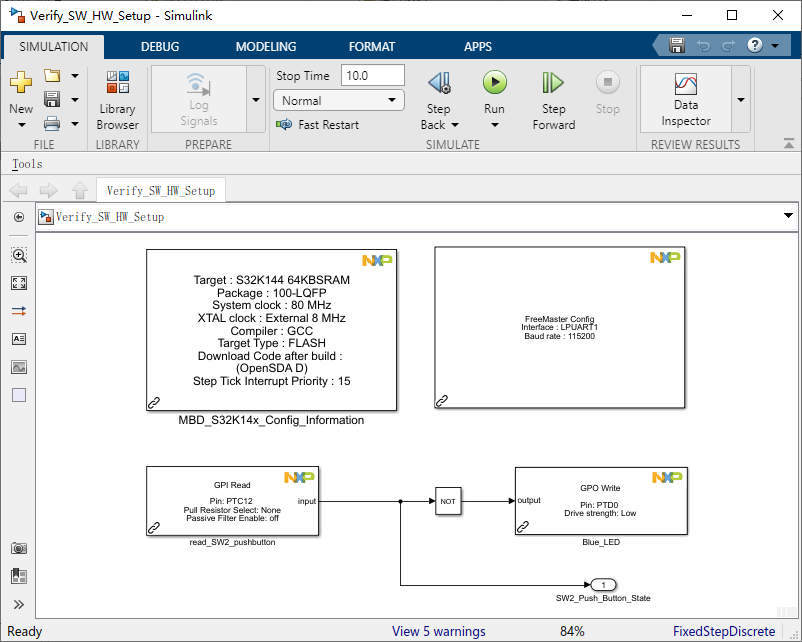Select the MBD_S32K14x_Config_Information block
The image size is (802, 642).
click(x=271, y=330)
